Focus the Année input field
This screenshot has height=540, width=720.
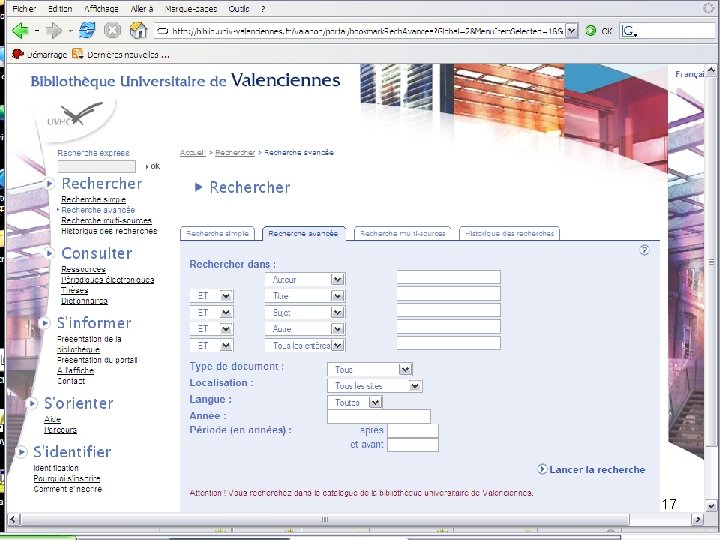pyautogui.click(x=379, y=416)
